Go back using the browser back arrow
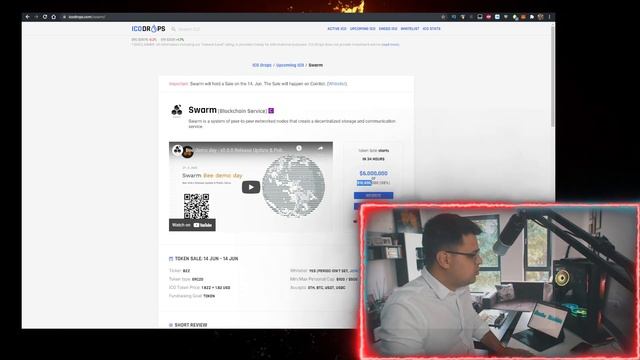This screenshot has width=640, height=360. [x=27, y=17]
